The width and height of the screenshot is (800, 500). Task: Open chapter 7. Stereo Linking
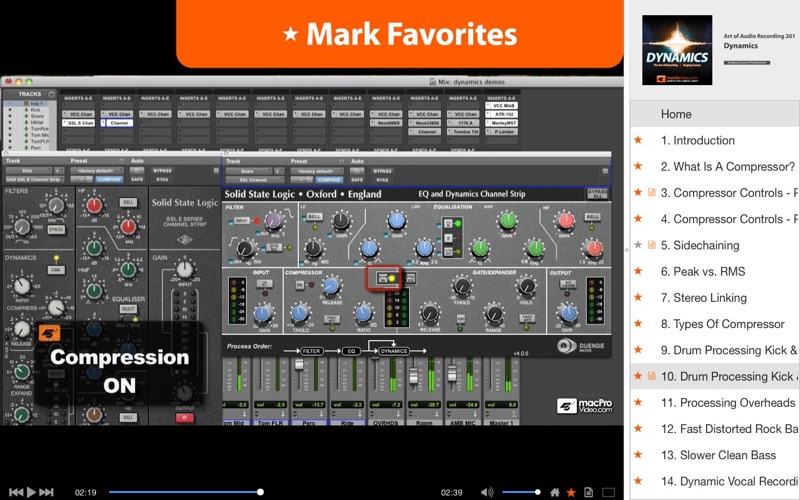click(x=704, y=298)
